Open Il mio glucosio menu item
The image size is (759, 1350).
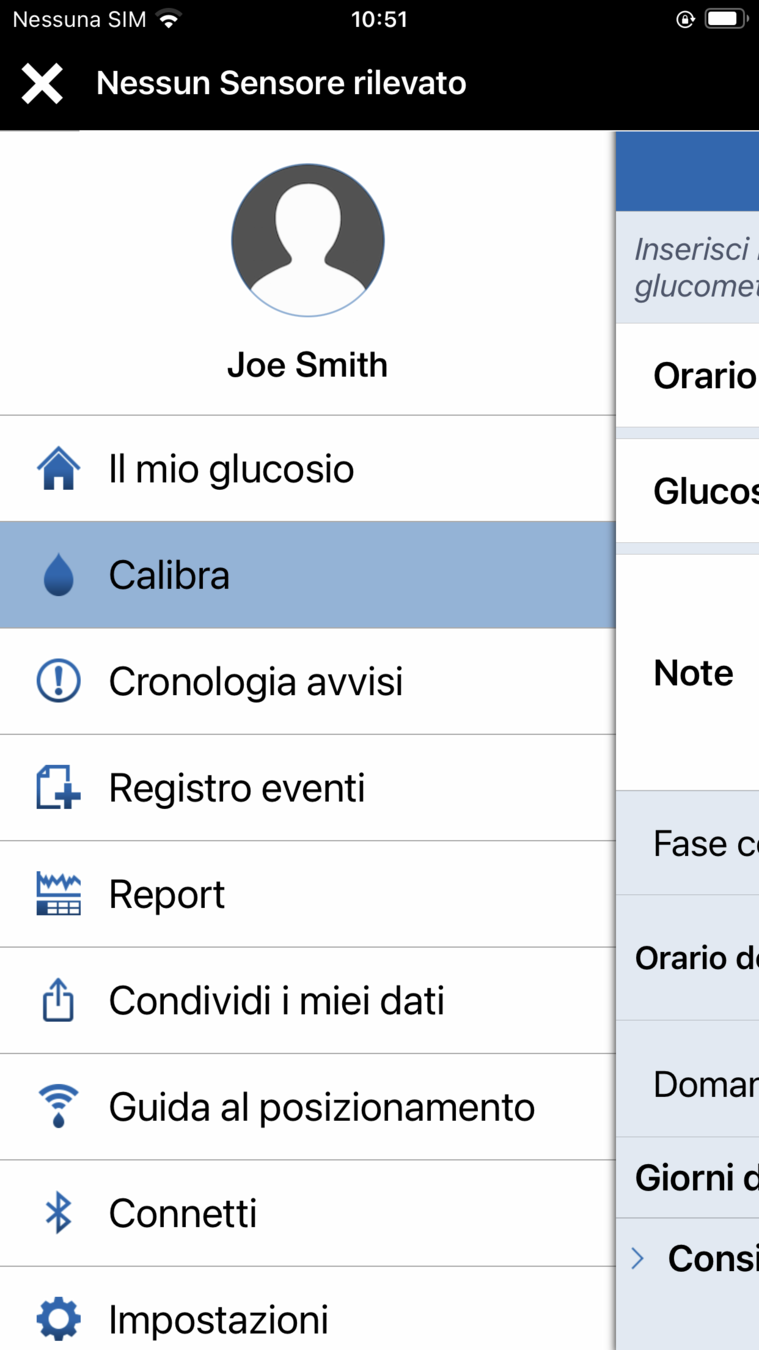click(231, 469)
